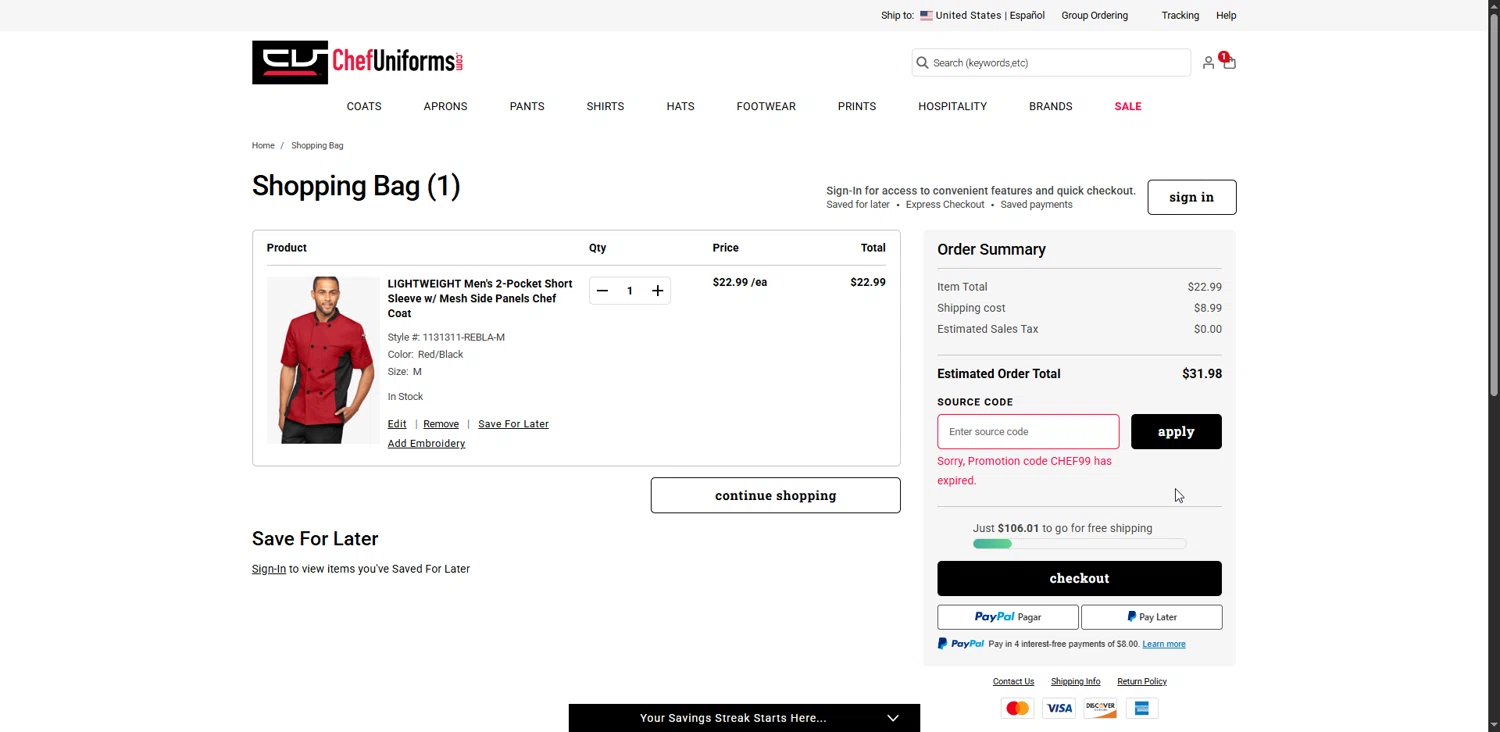This screenshot has height=732, width=1500.
Task: Click the 'Shipping cost' label
Action: [971, 308]
